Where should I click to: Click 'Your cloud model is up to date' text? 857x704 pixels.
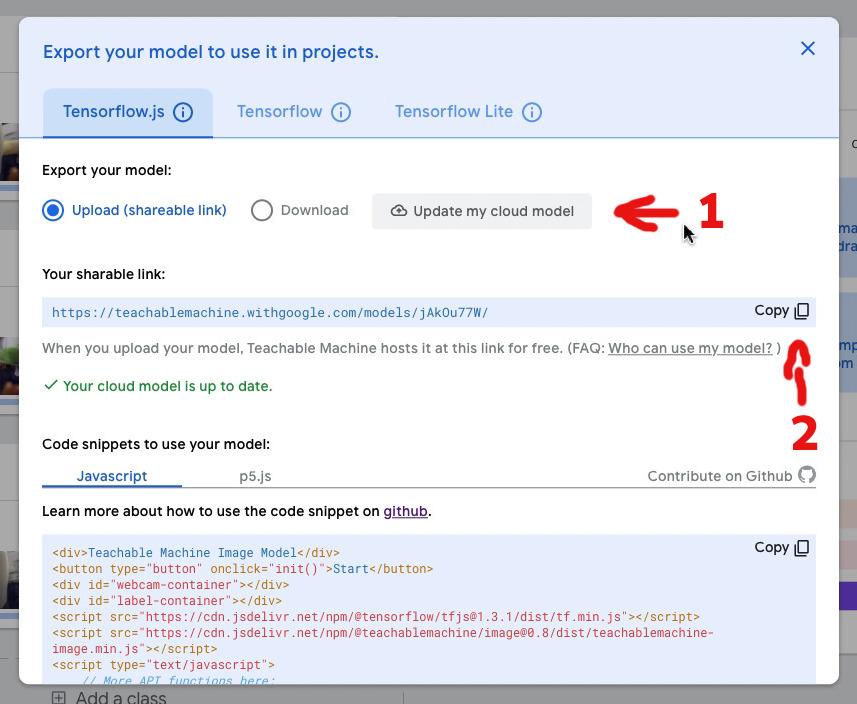click(x=167, y=386)
